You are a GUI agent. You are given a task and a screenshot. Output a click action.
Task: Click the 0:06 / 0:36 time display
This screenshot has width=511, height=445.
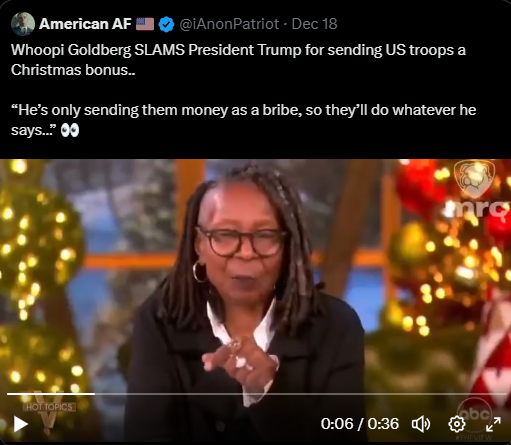point(360,424)
